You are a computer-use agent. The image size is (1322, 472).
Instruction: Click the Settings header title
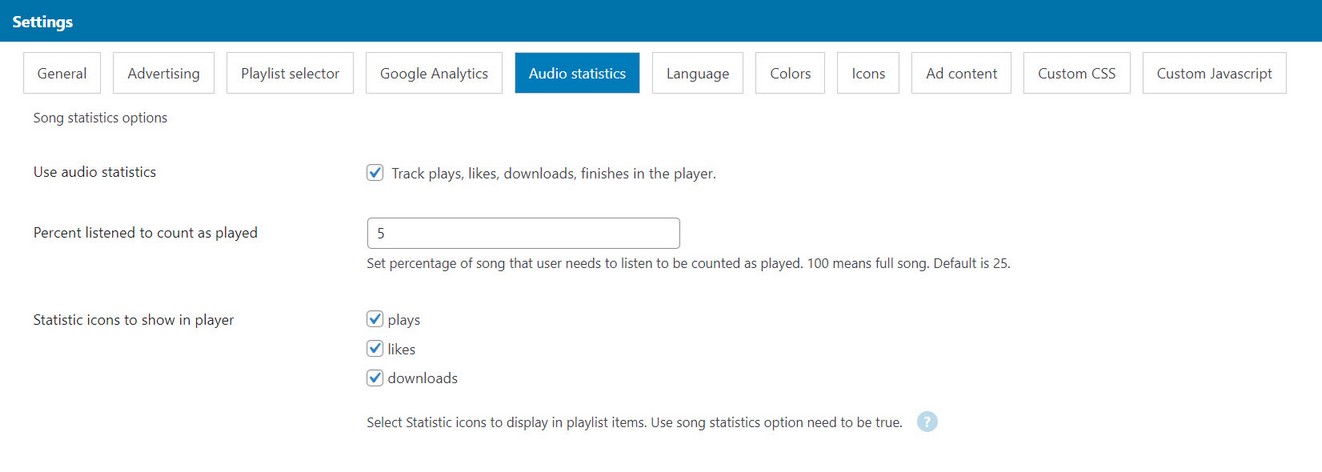43,21
